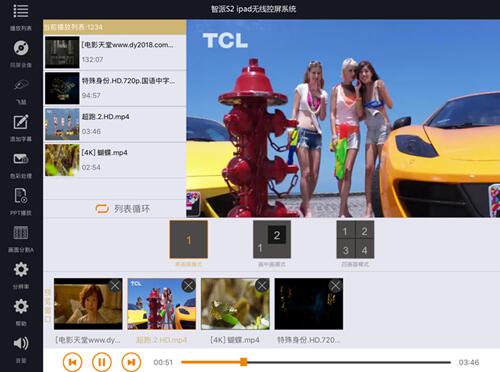Toggle the list loop playback mode
500x372 pixels.
[123, 209]
